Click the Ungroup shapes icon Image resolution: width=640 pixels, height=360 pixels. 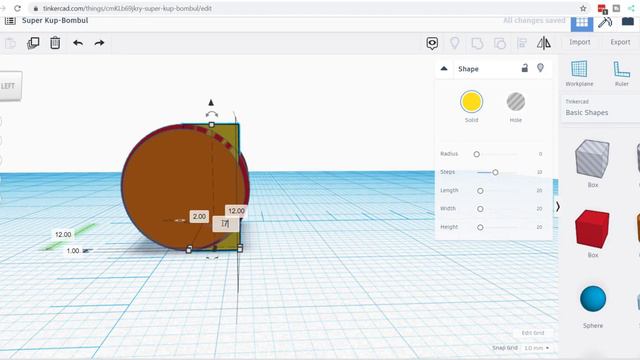500,43
